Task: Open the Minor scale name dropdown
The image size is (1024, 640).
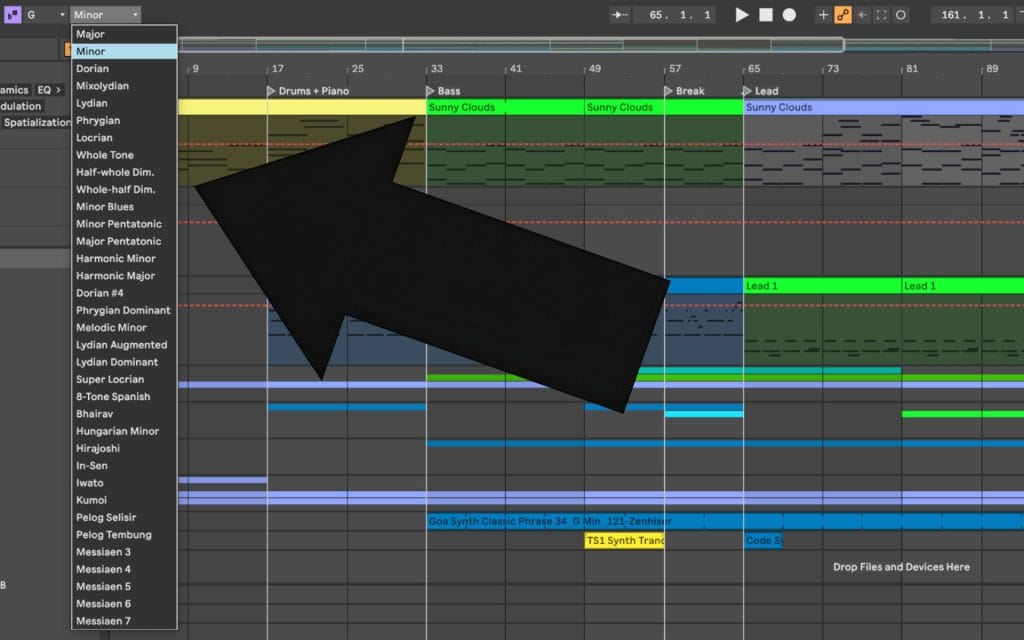Action: tap(105, 15)
